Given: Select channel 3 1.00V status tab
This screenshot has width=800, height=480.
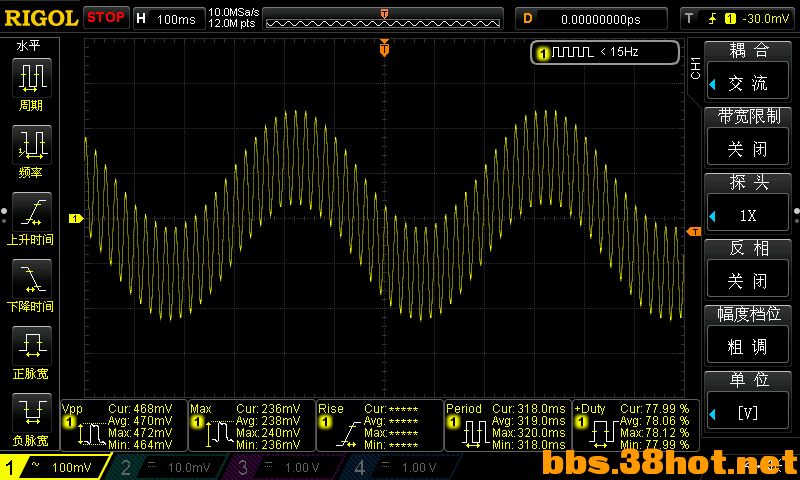Looking at the screenshot, I should point(283,467).
